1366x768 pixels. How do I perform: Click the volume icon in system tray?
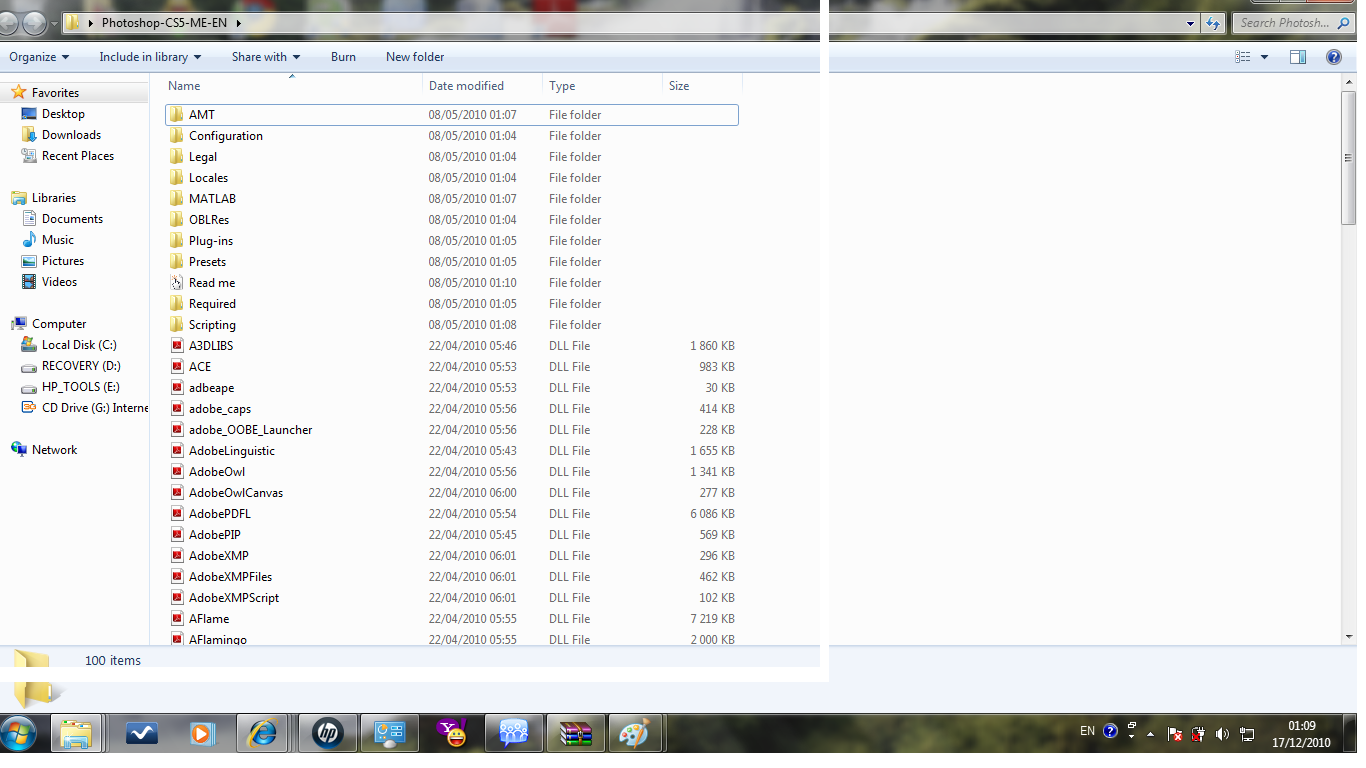coord(1222,734)
